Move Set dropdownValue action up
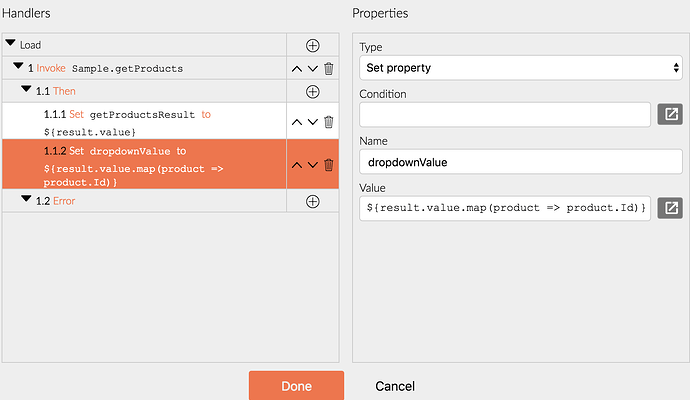This screenshot has width=690, height=400. 296,165
